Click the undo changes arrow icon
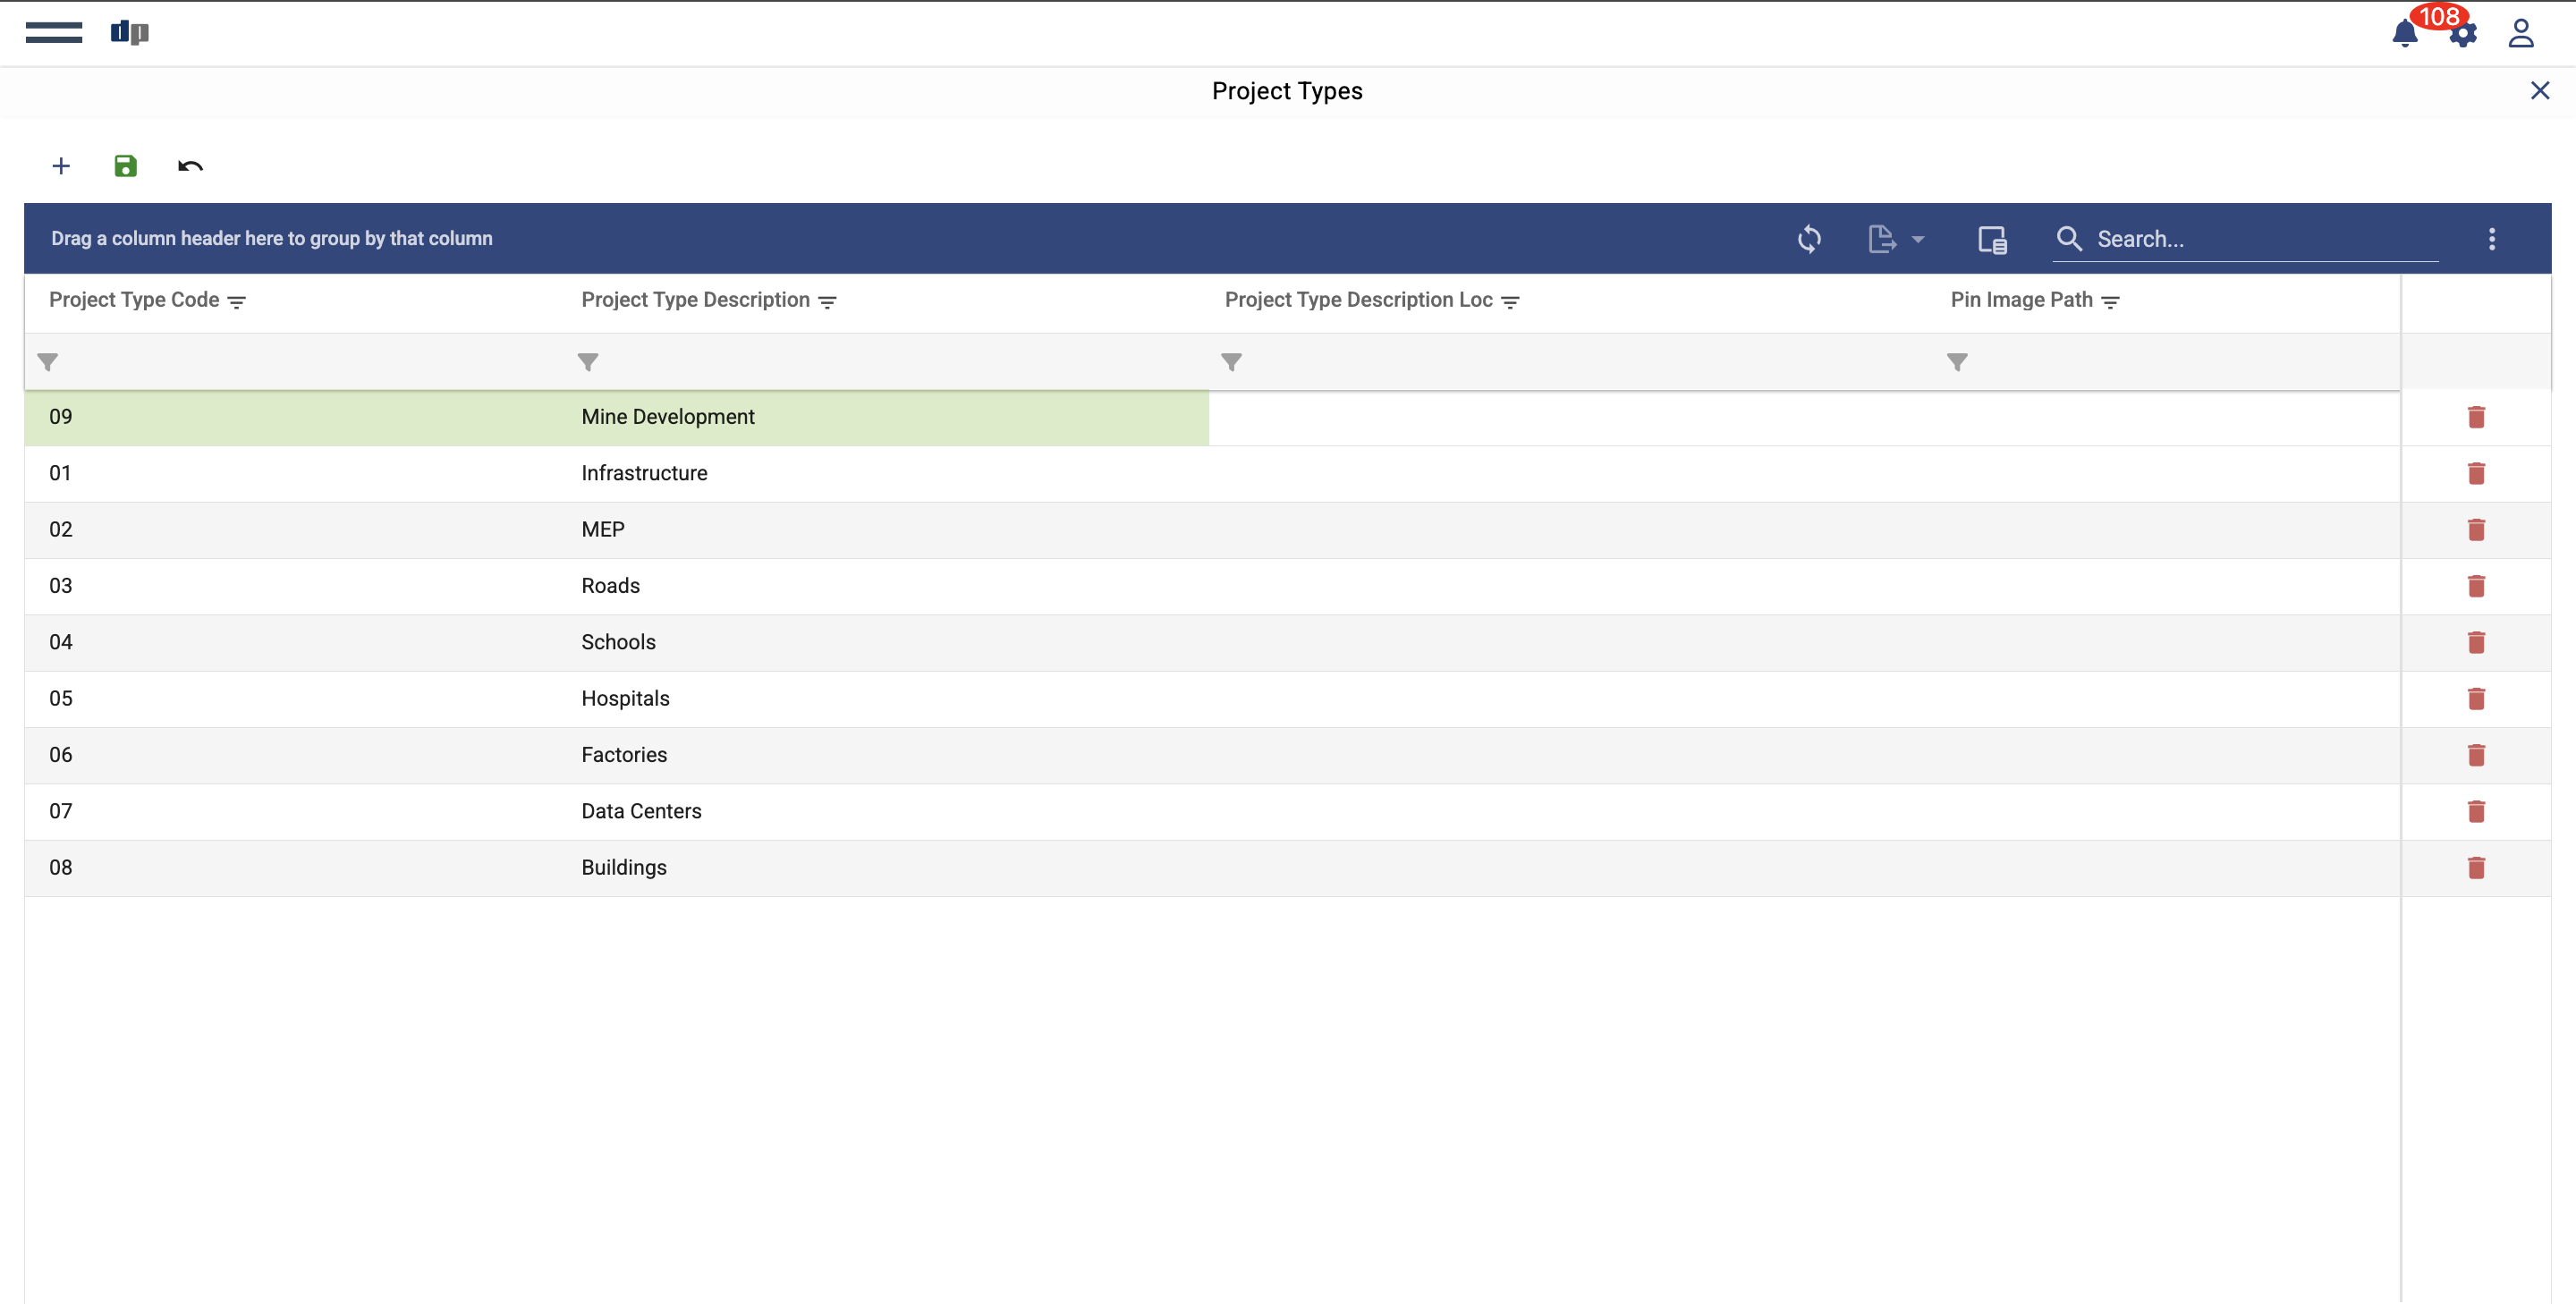The image size is (2576, 1304). (x=190, y=166)
